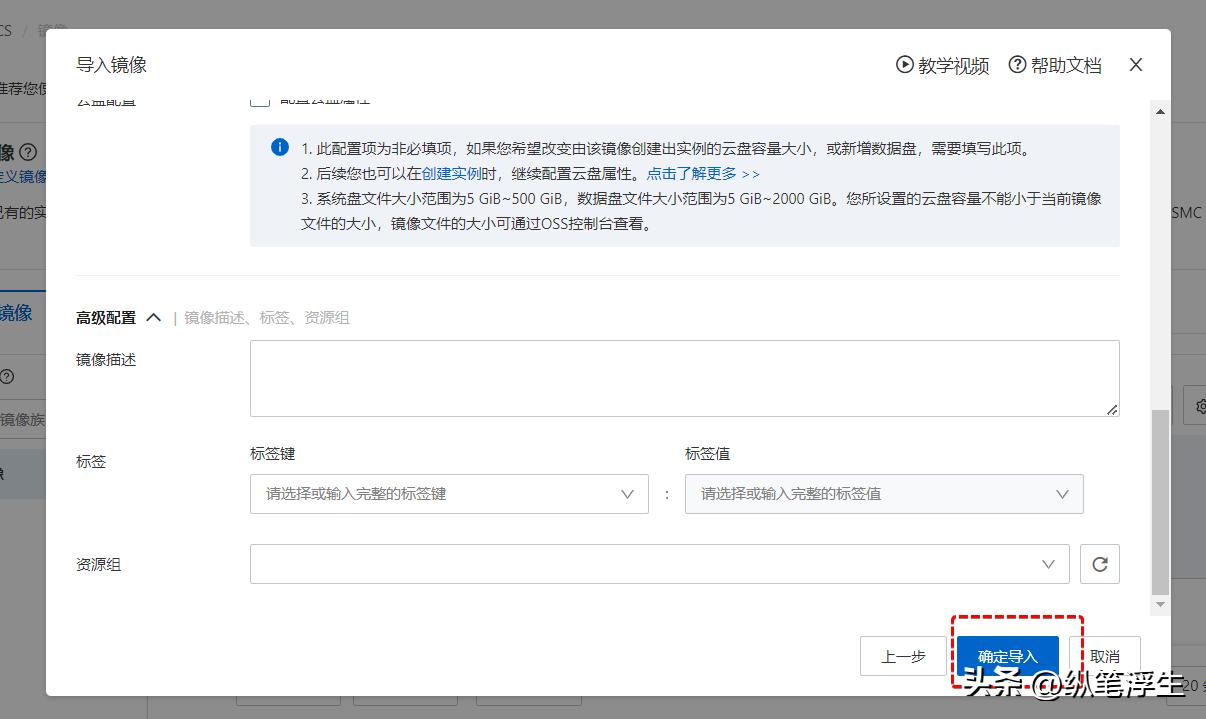Image resolution: width=1206 pixels, height=719 pixels.
Task: Enable the 配置数据盘属性 checkbox
Action: click(x=260, y=99)
